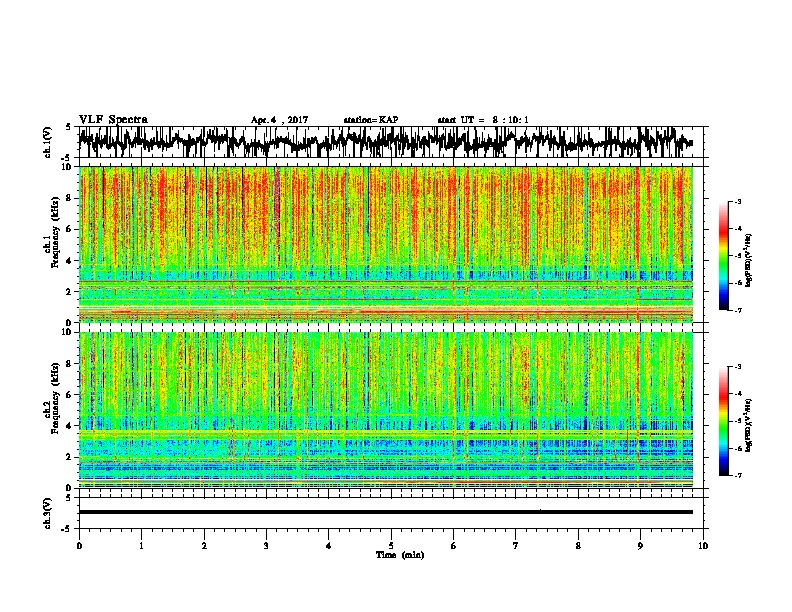Click the log(PSD) label beside ch.2 color bar
The height and width of the screenshot is (612, 792).
coord(749,425)
